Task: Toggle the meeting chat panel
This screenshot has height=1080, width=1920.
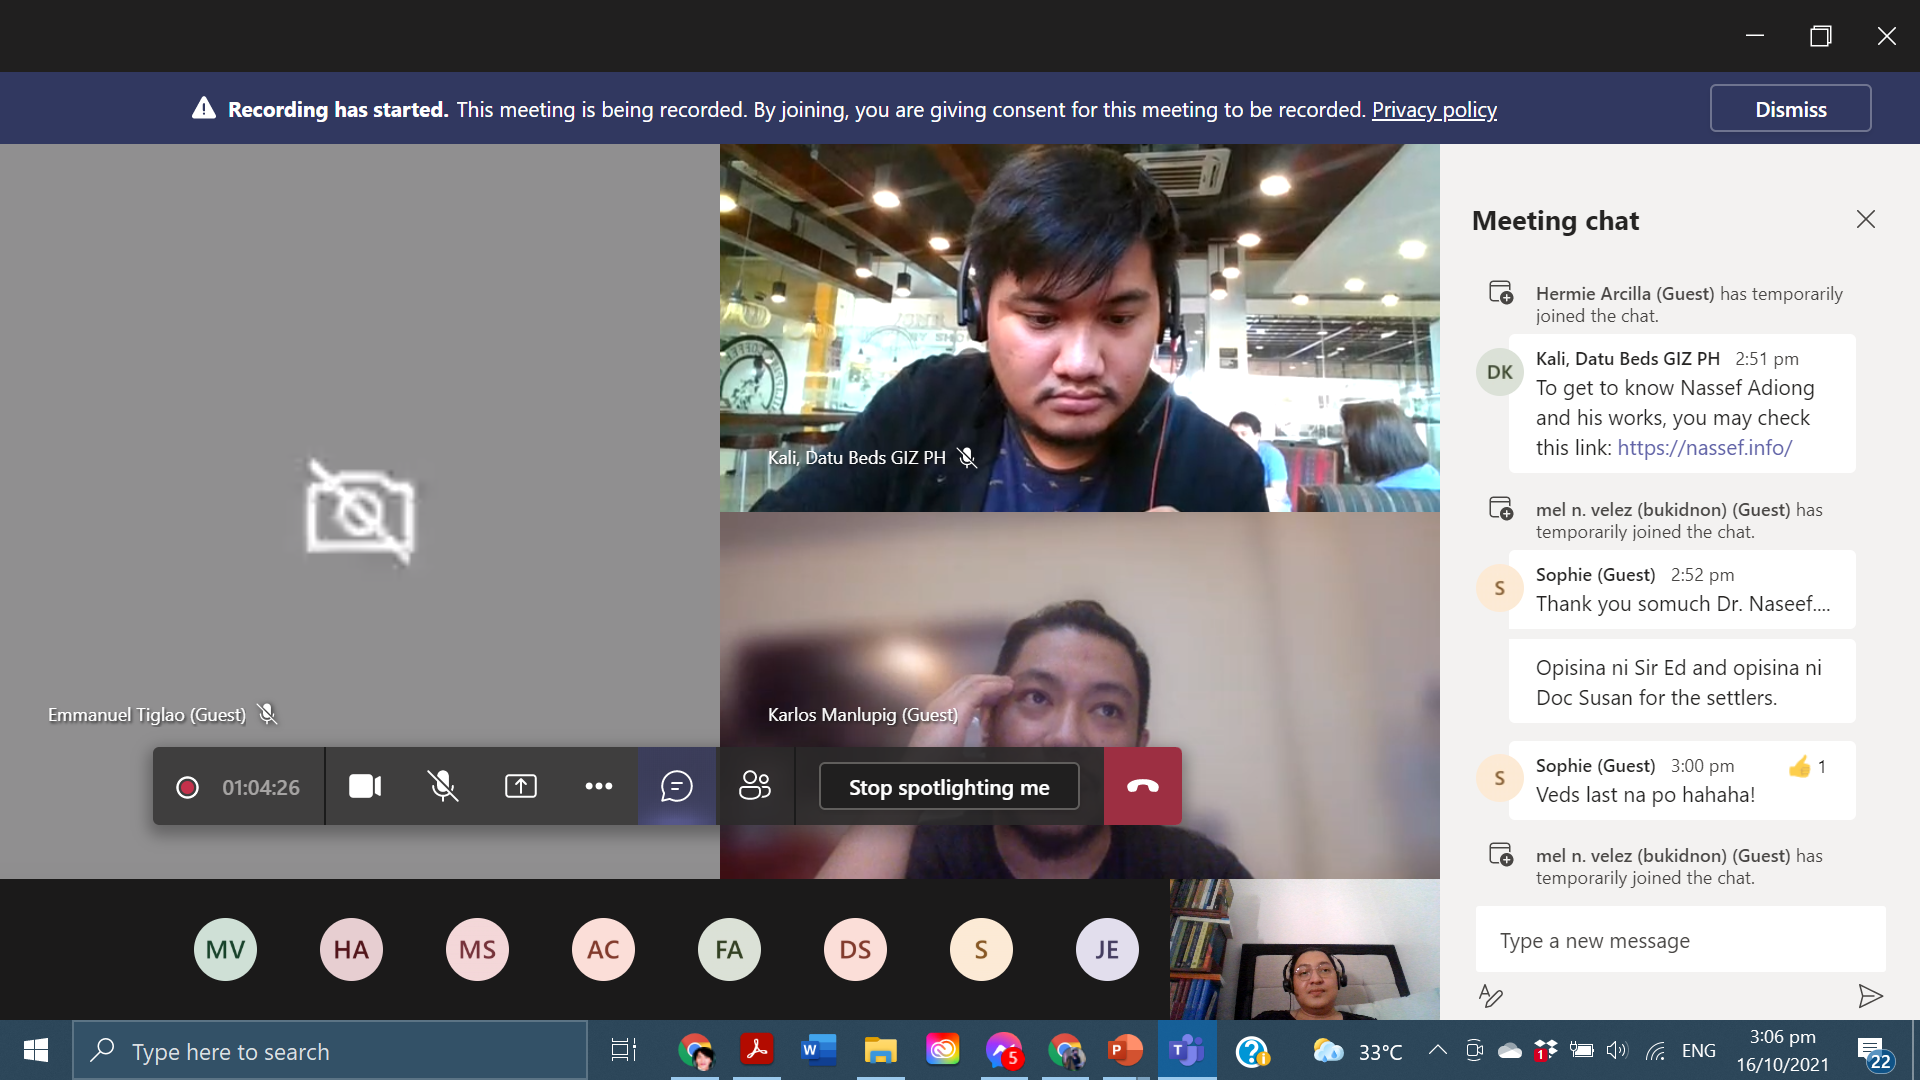Action: 677,787
